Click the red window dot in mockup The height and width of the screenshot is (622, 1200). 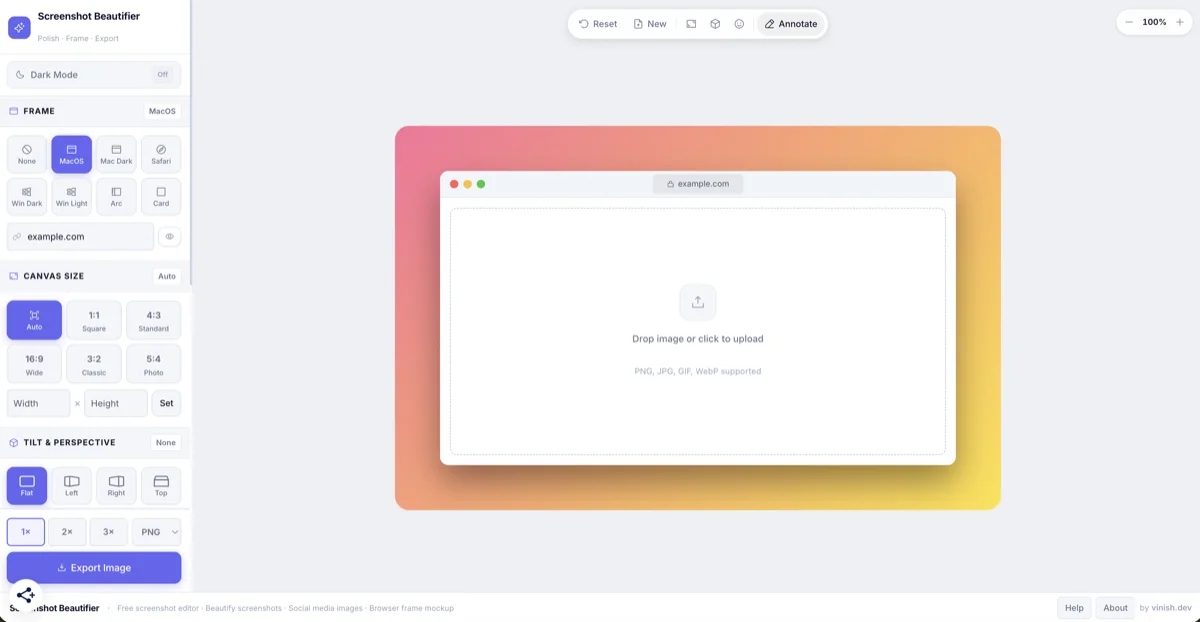coord(454,184)
